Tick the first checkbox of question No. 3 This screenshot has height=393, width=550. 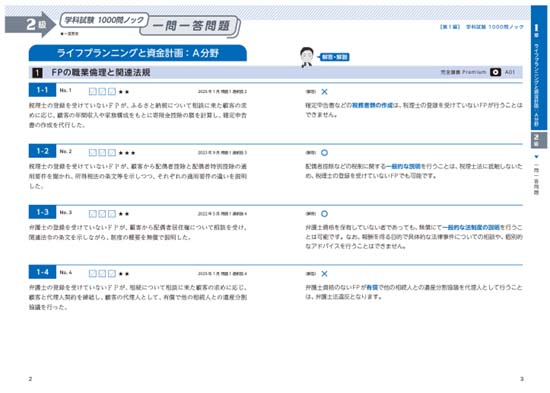[x=93, y=214]
